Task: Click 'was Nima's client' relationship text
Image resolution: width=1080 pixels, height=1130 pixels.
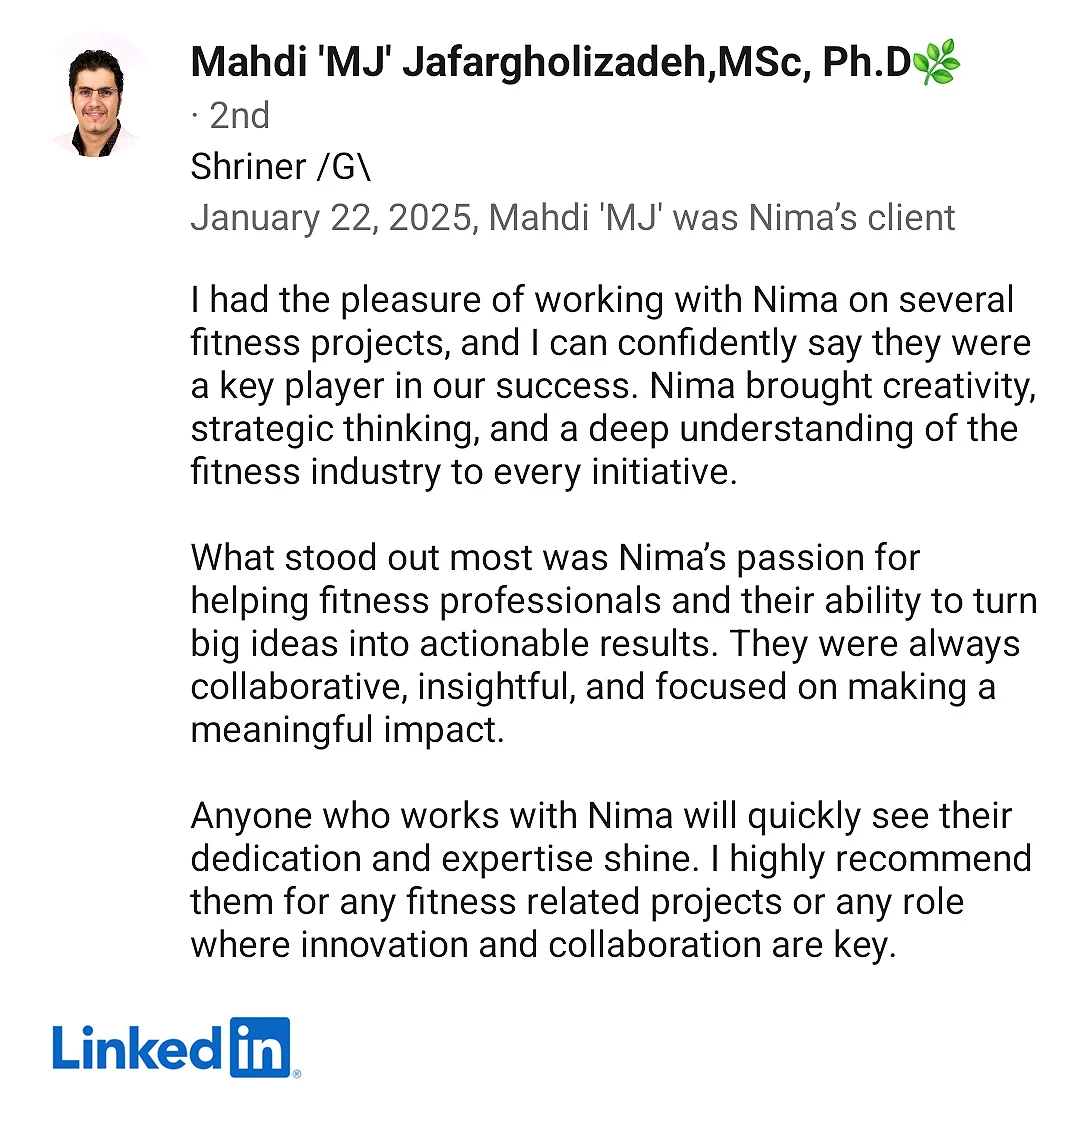Action: pos(813,218)
